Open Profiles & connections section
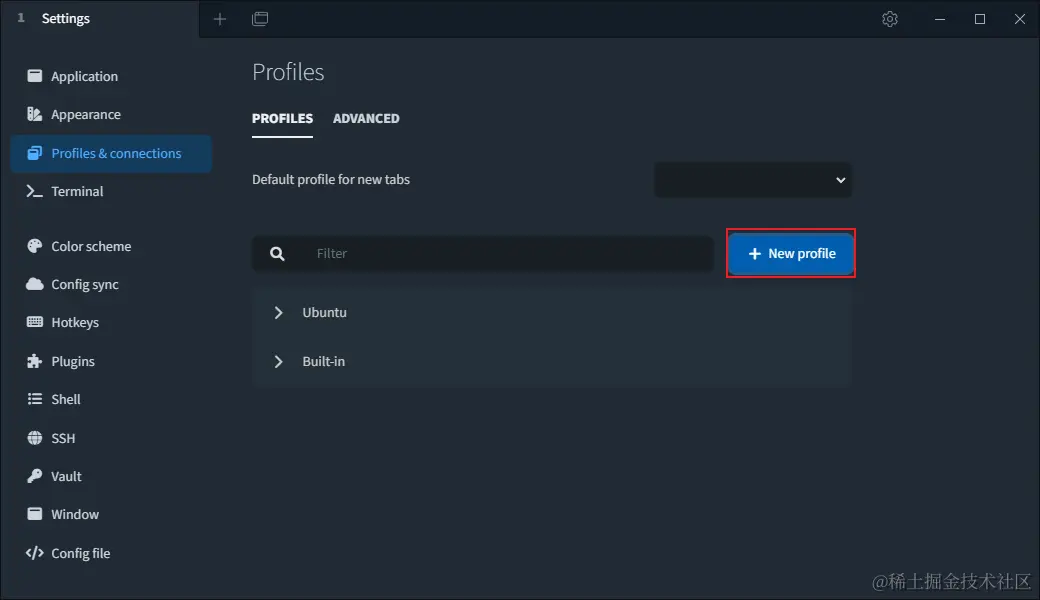This screenshot has height=600, width=1040. (111, 153)
